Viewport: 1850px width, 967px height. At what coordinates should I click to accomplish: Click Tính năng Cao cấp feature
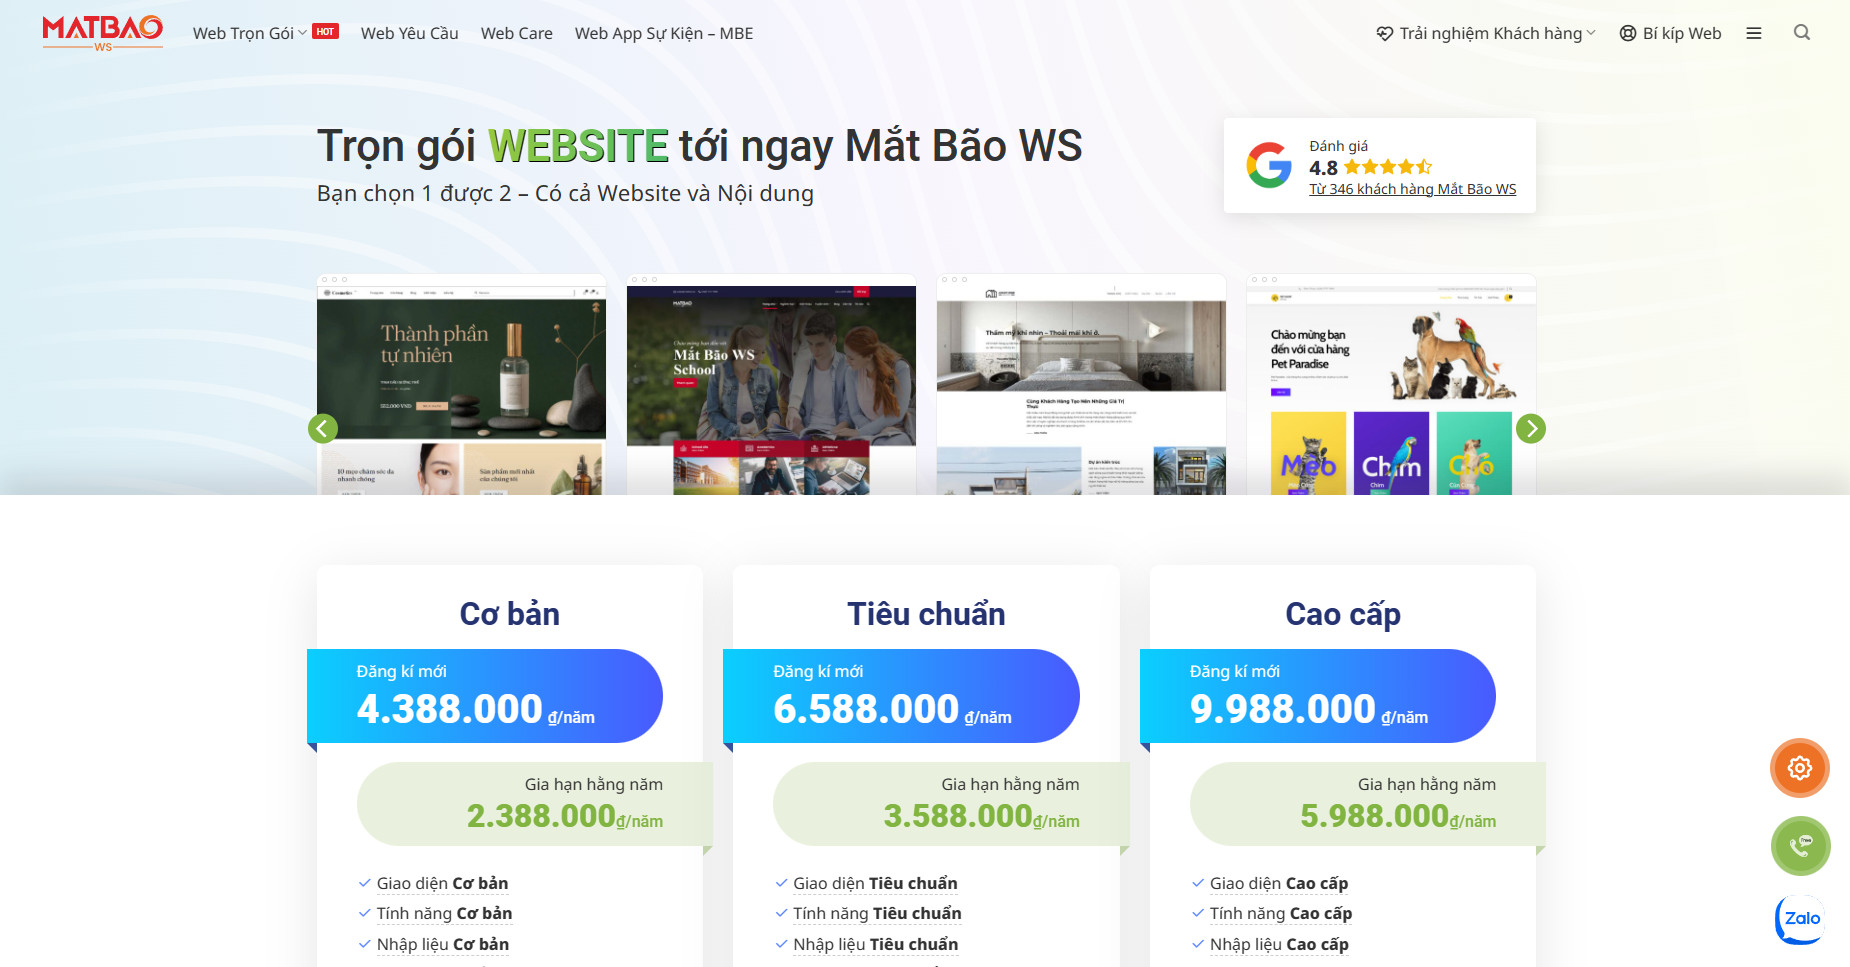[1281, 913]
